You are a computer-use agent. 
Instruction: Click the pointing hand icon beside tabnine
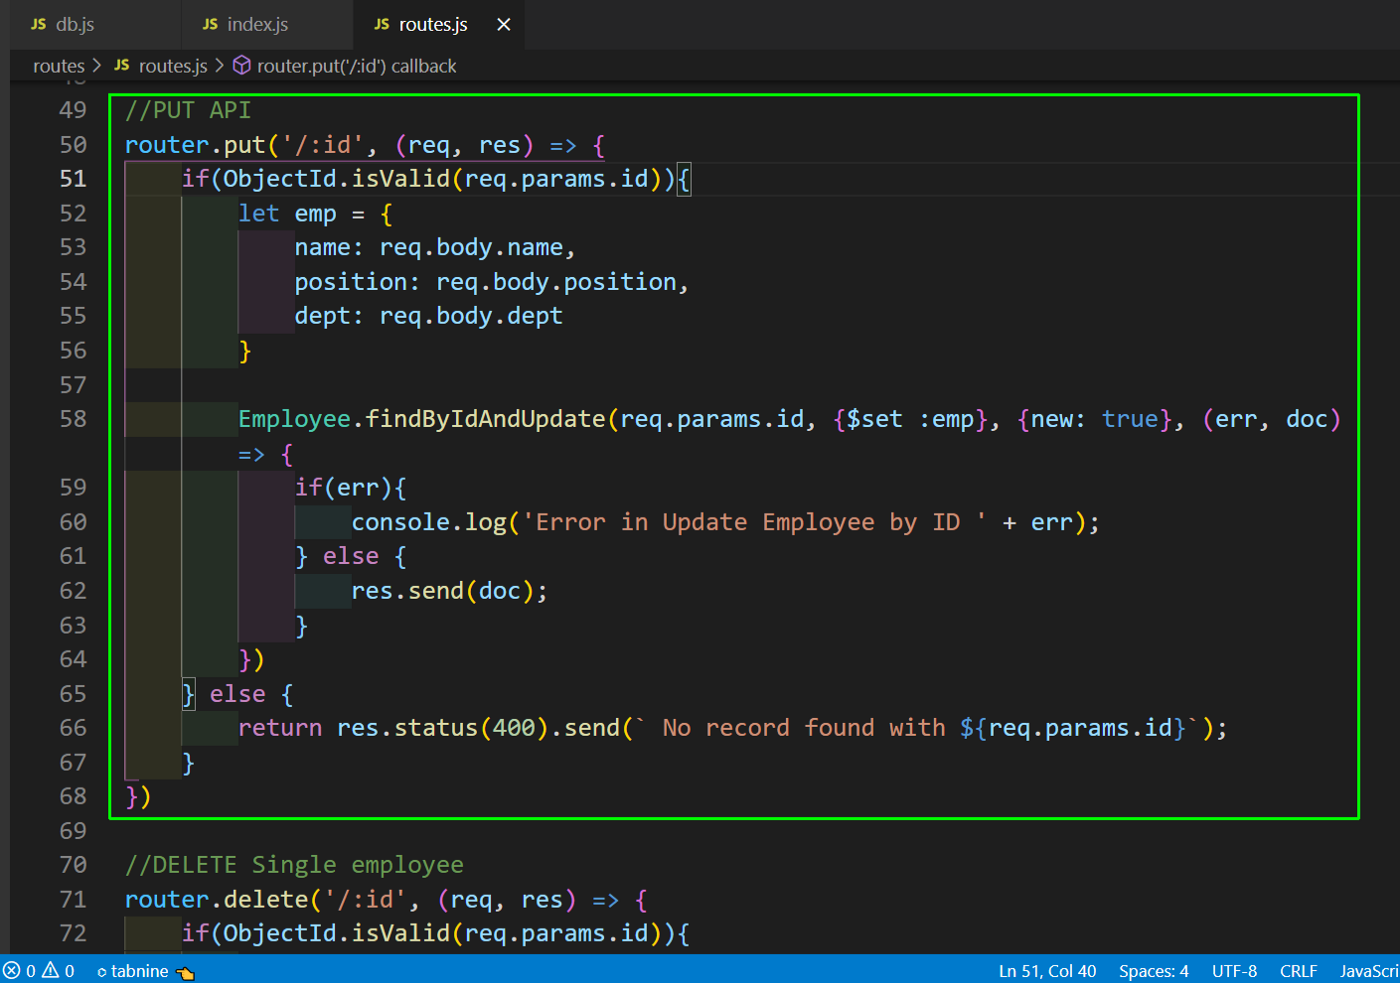(x=185, y=972)
